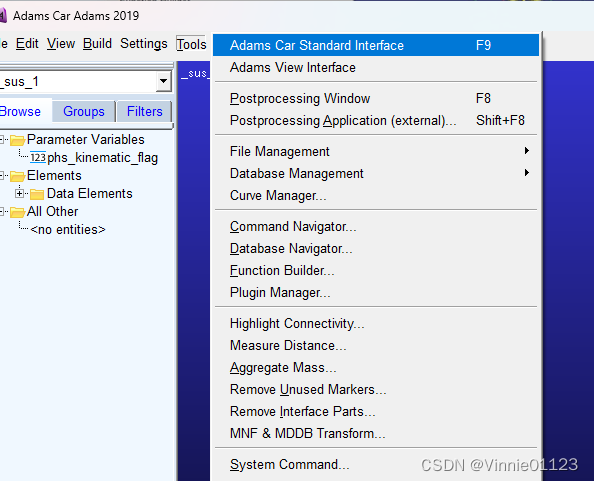
Task: Click File Management submenu arrow
Action: 527,151
